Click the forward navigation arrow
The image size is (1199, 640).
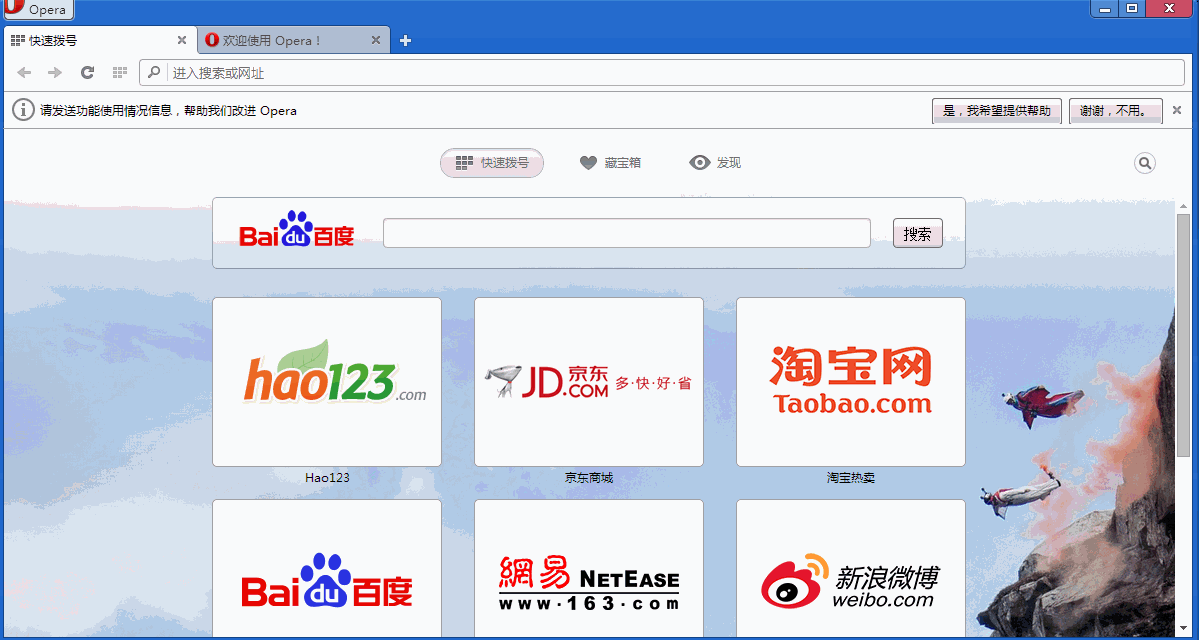[x=54, y=72]
